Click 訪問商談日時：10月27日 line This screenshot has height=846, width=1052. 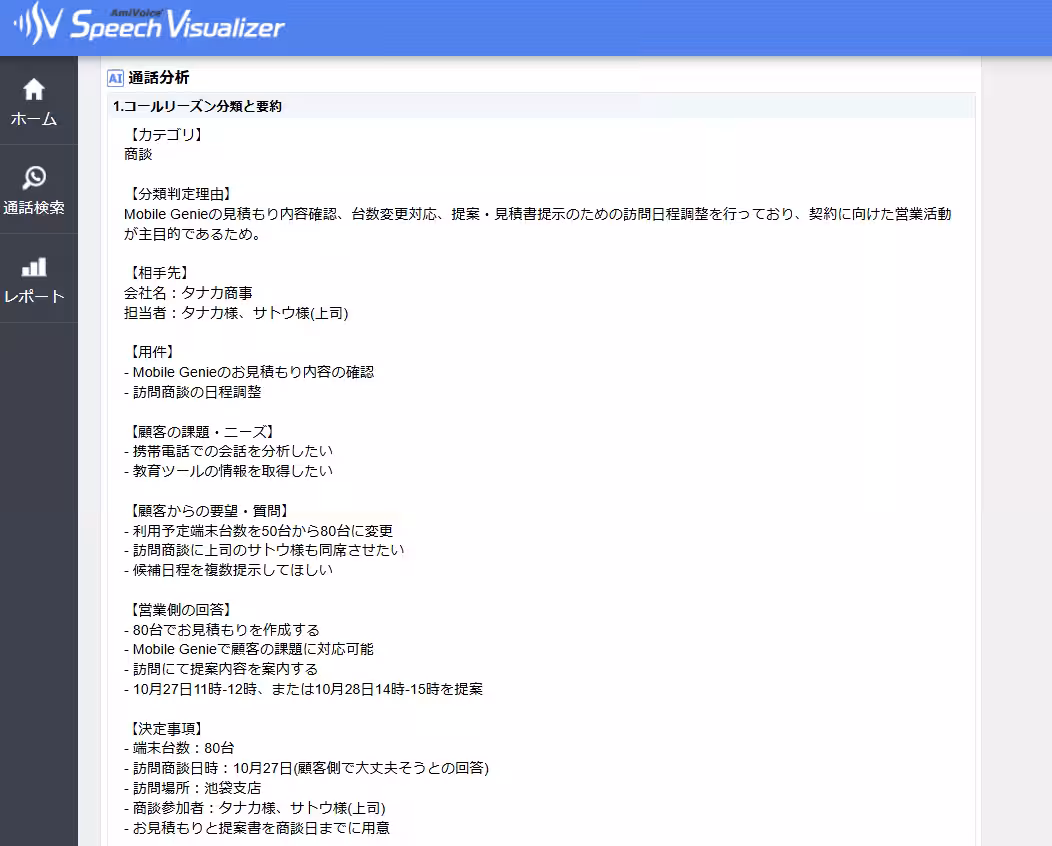[x=307, y=768]
